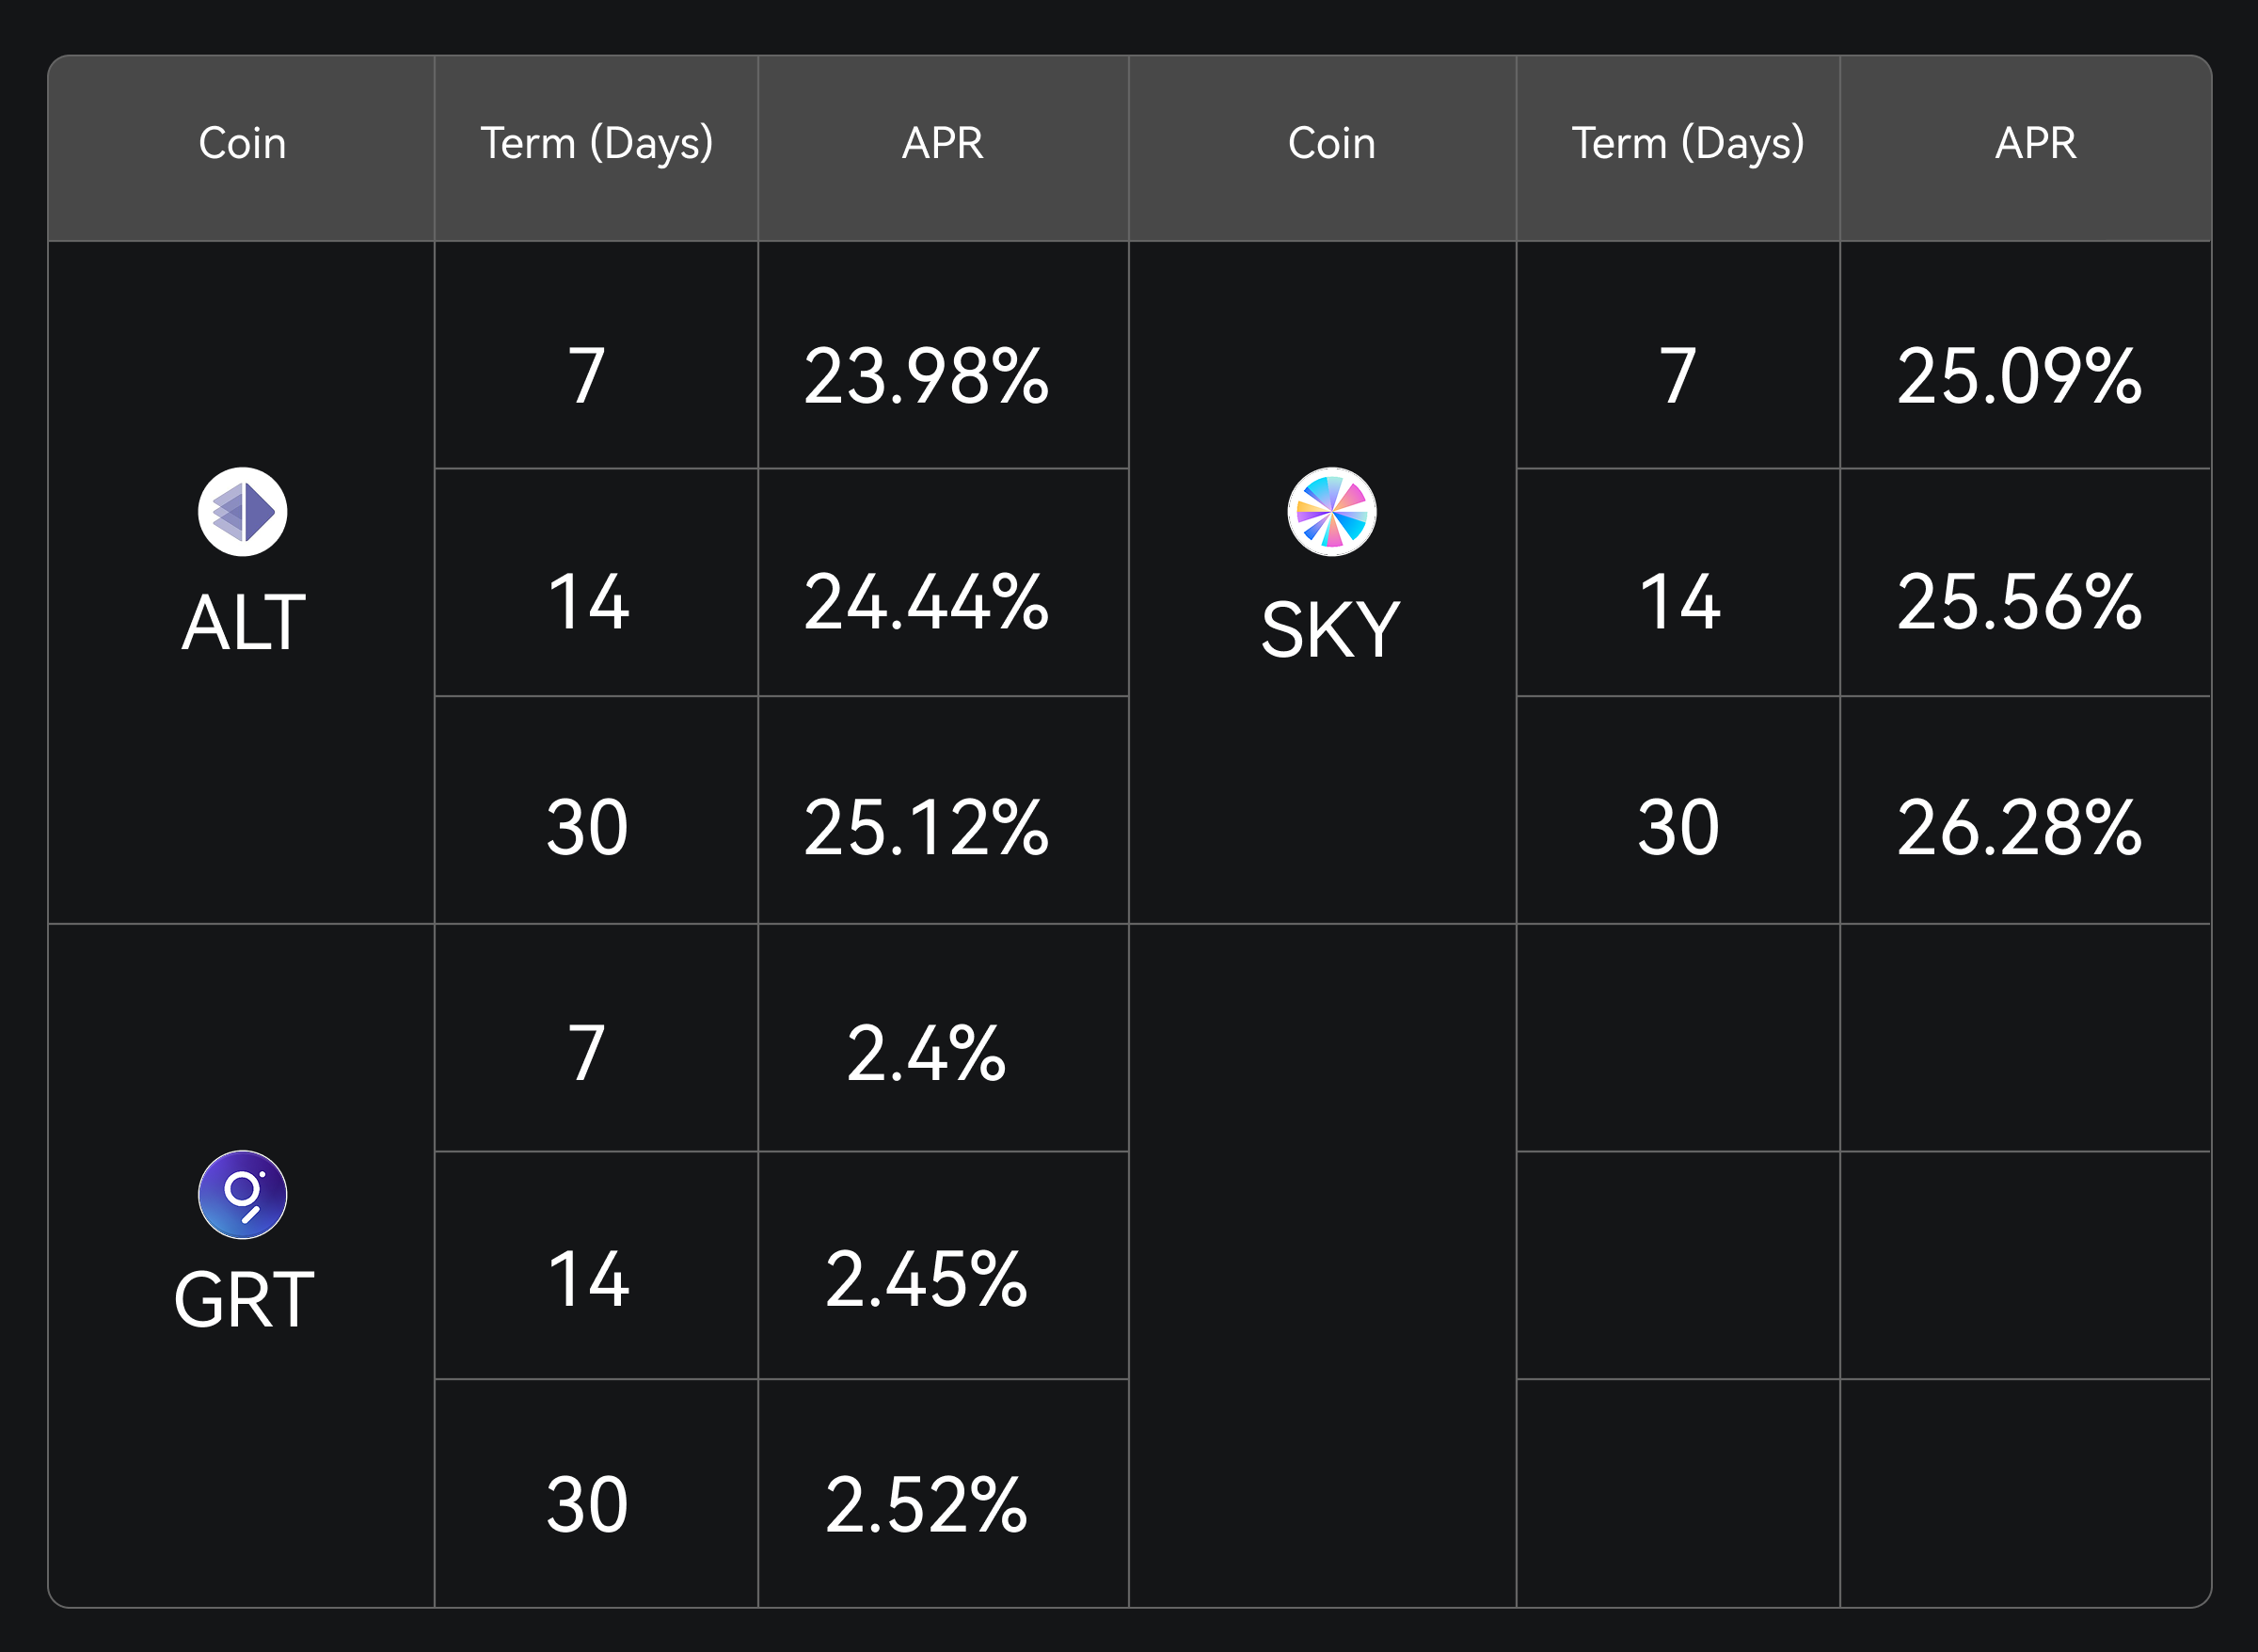Select the 14-day term for SKY
Screen dimensions: 2258x1652
click(x=1679, y=602)
